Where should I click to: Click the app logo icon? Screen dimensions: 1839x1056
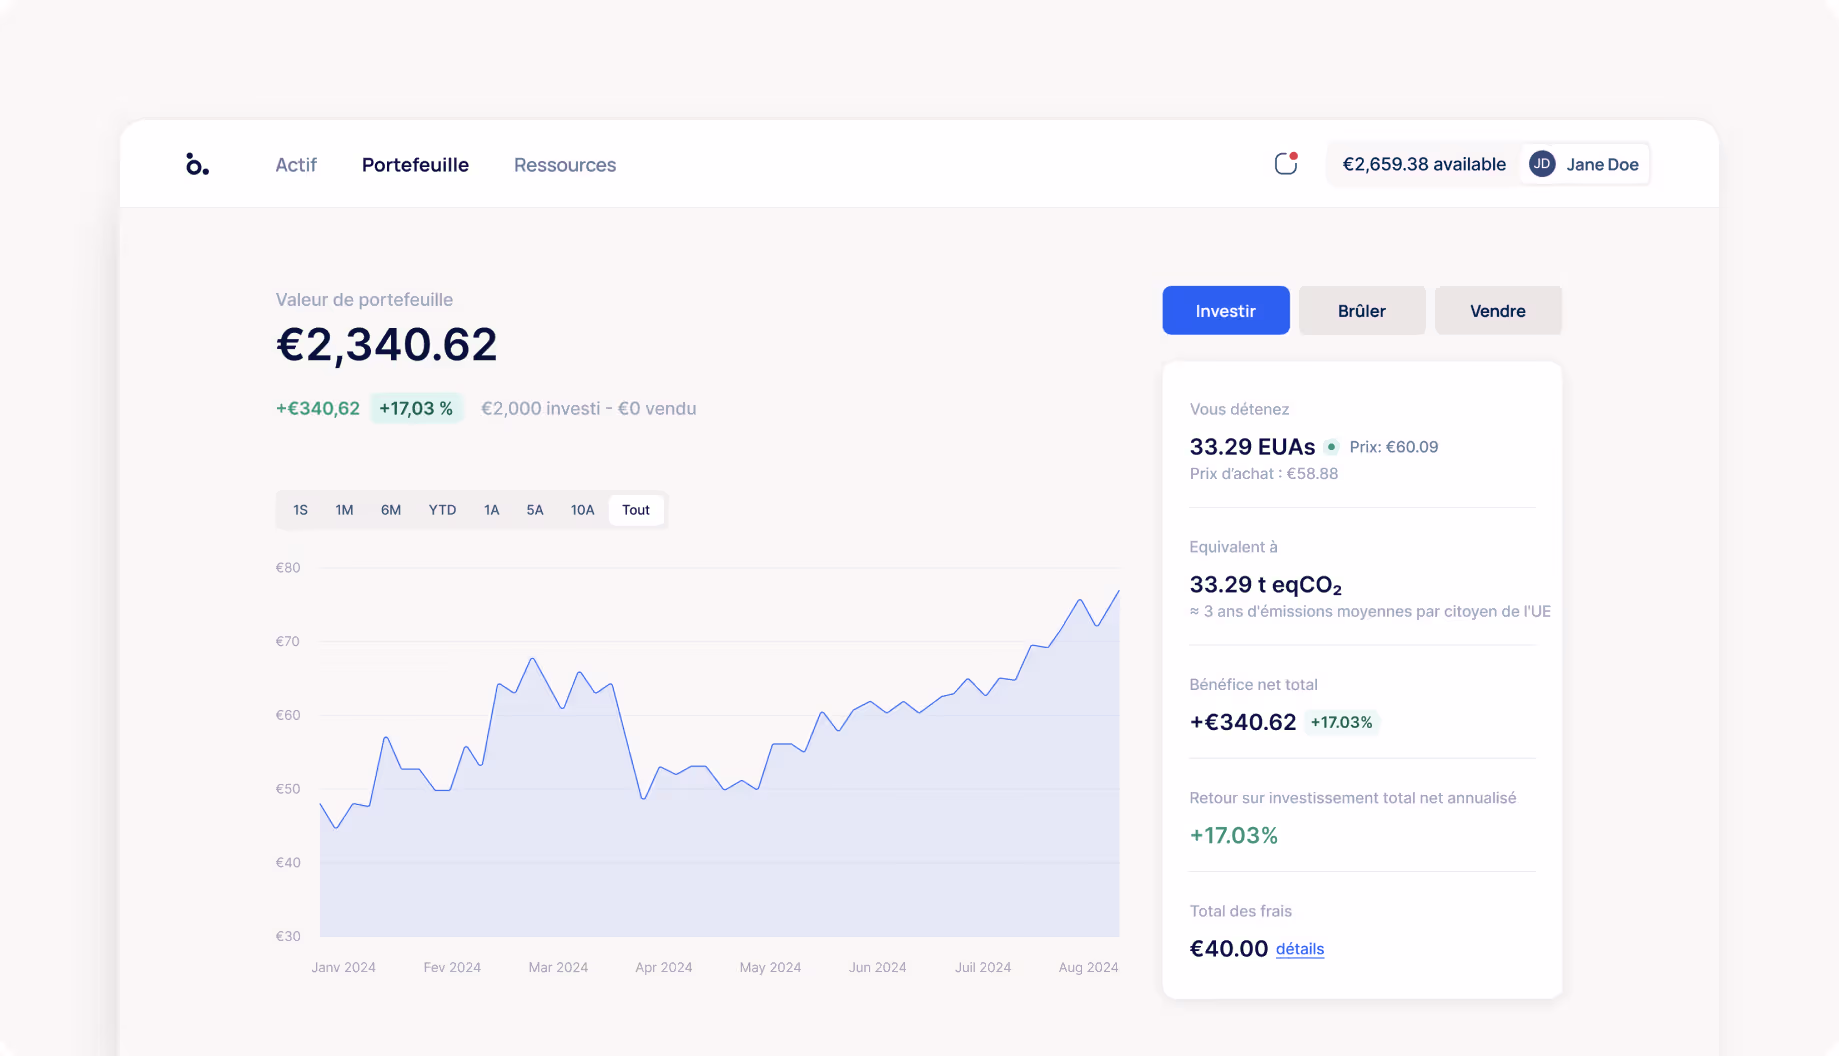[x=197, y=164]
